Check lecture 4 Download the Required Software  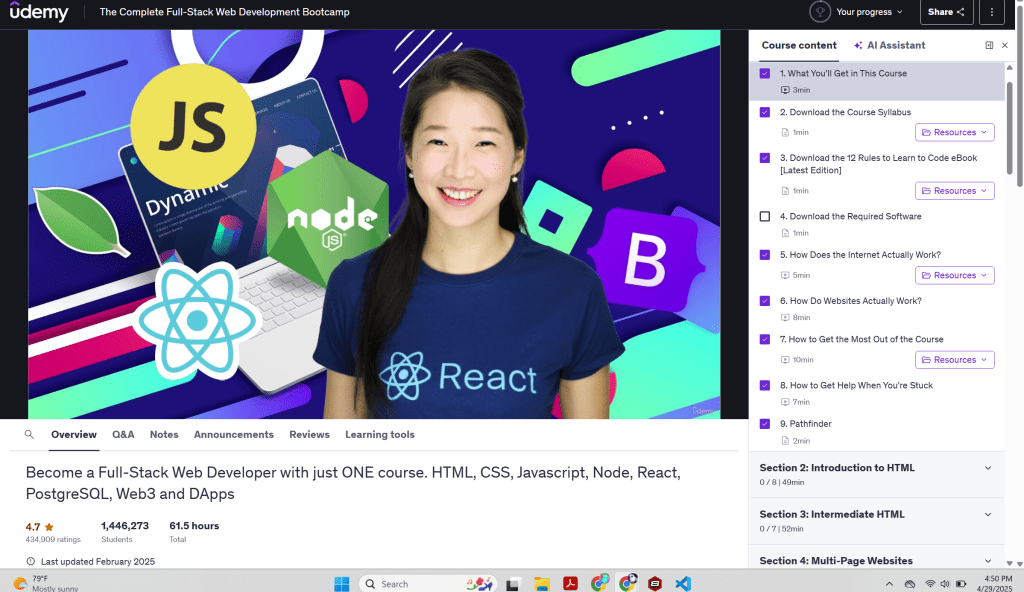pyautogui.click(x=765, y=216)
